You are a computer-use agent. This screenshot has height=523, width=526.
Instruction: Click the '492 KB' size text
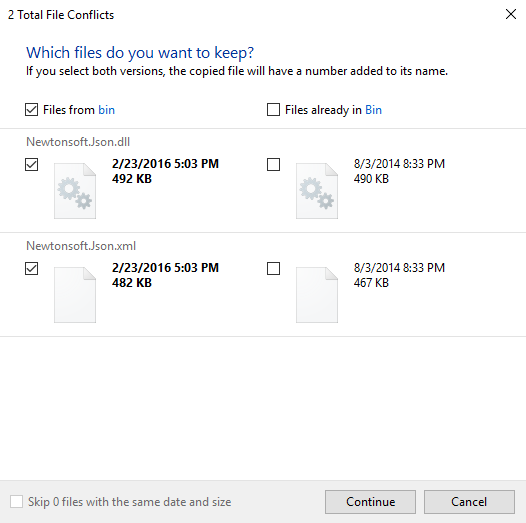(x=132, y=179)
